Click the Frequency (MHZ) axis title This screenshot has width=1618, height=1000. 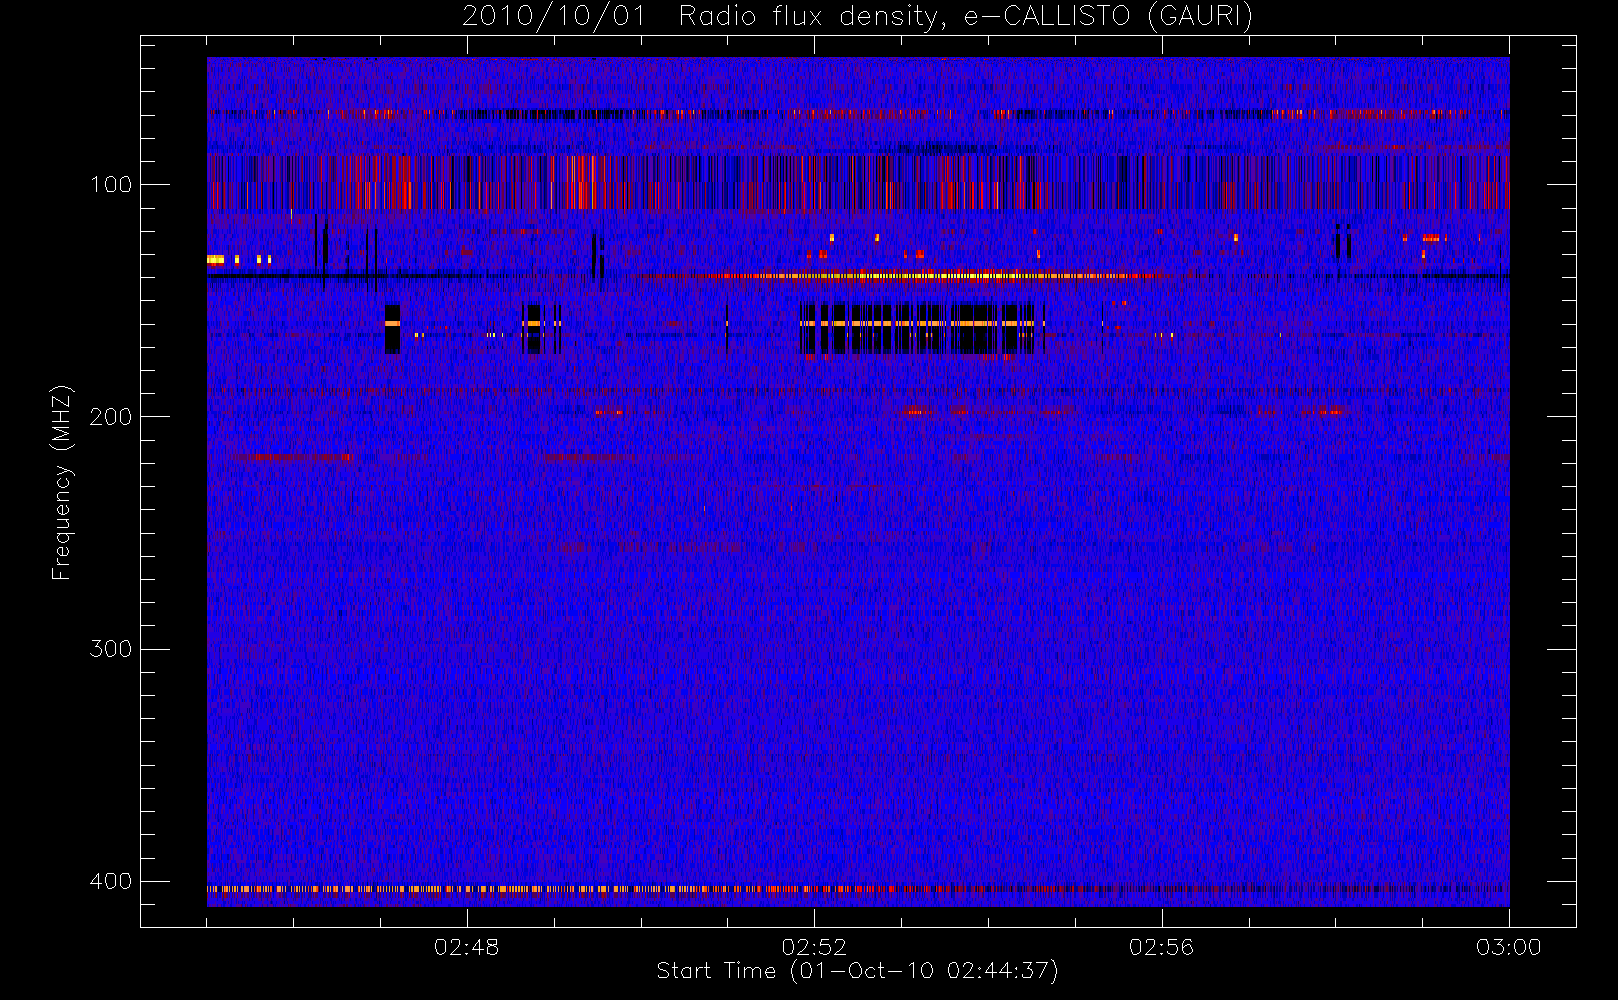pyautogui.click(x=62, y=482)
